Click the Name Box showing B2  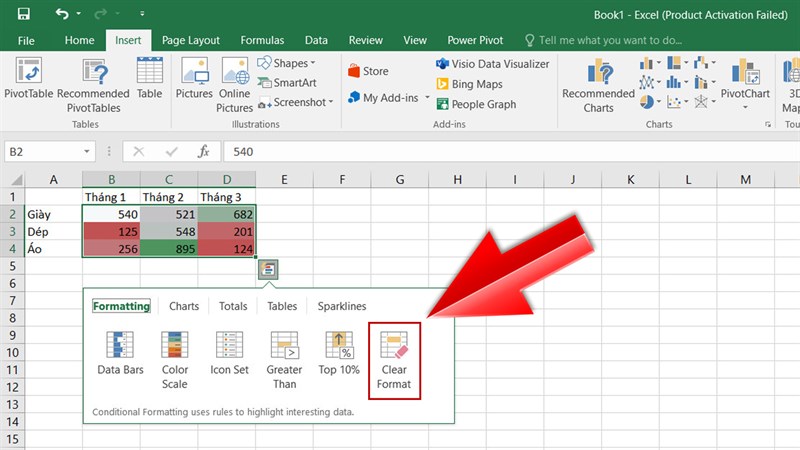pyautogui.click(x=43, y=152)
